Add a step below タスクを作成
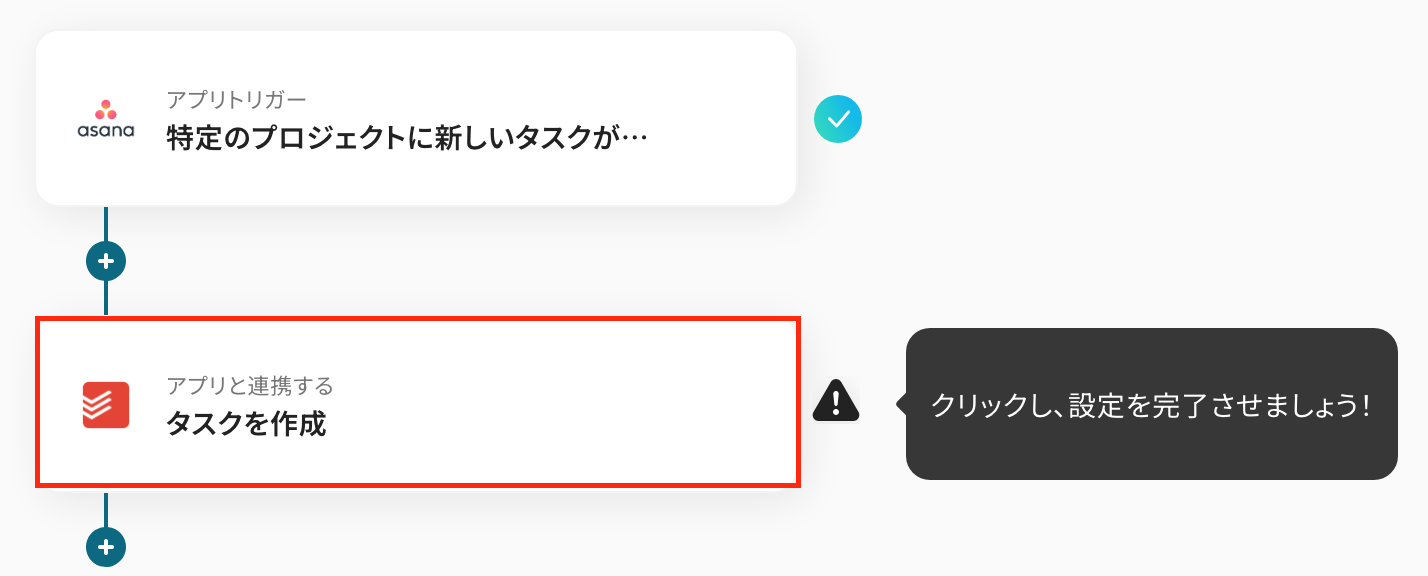The height and width of the screenshot is (576, 1428). click(x=106, y=547)
